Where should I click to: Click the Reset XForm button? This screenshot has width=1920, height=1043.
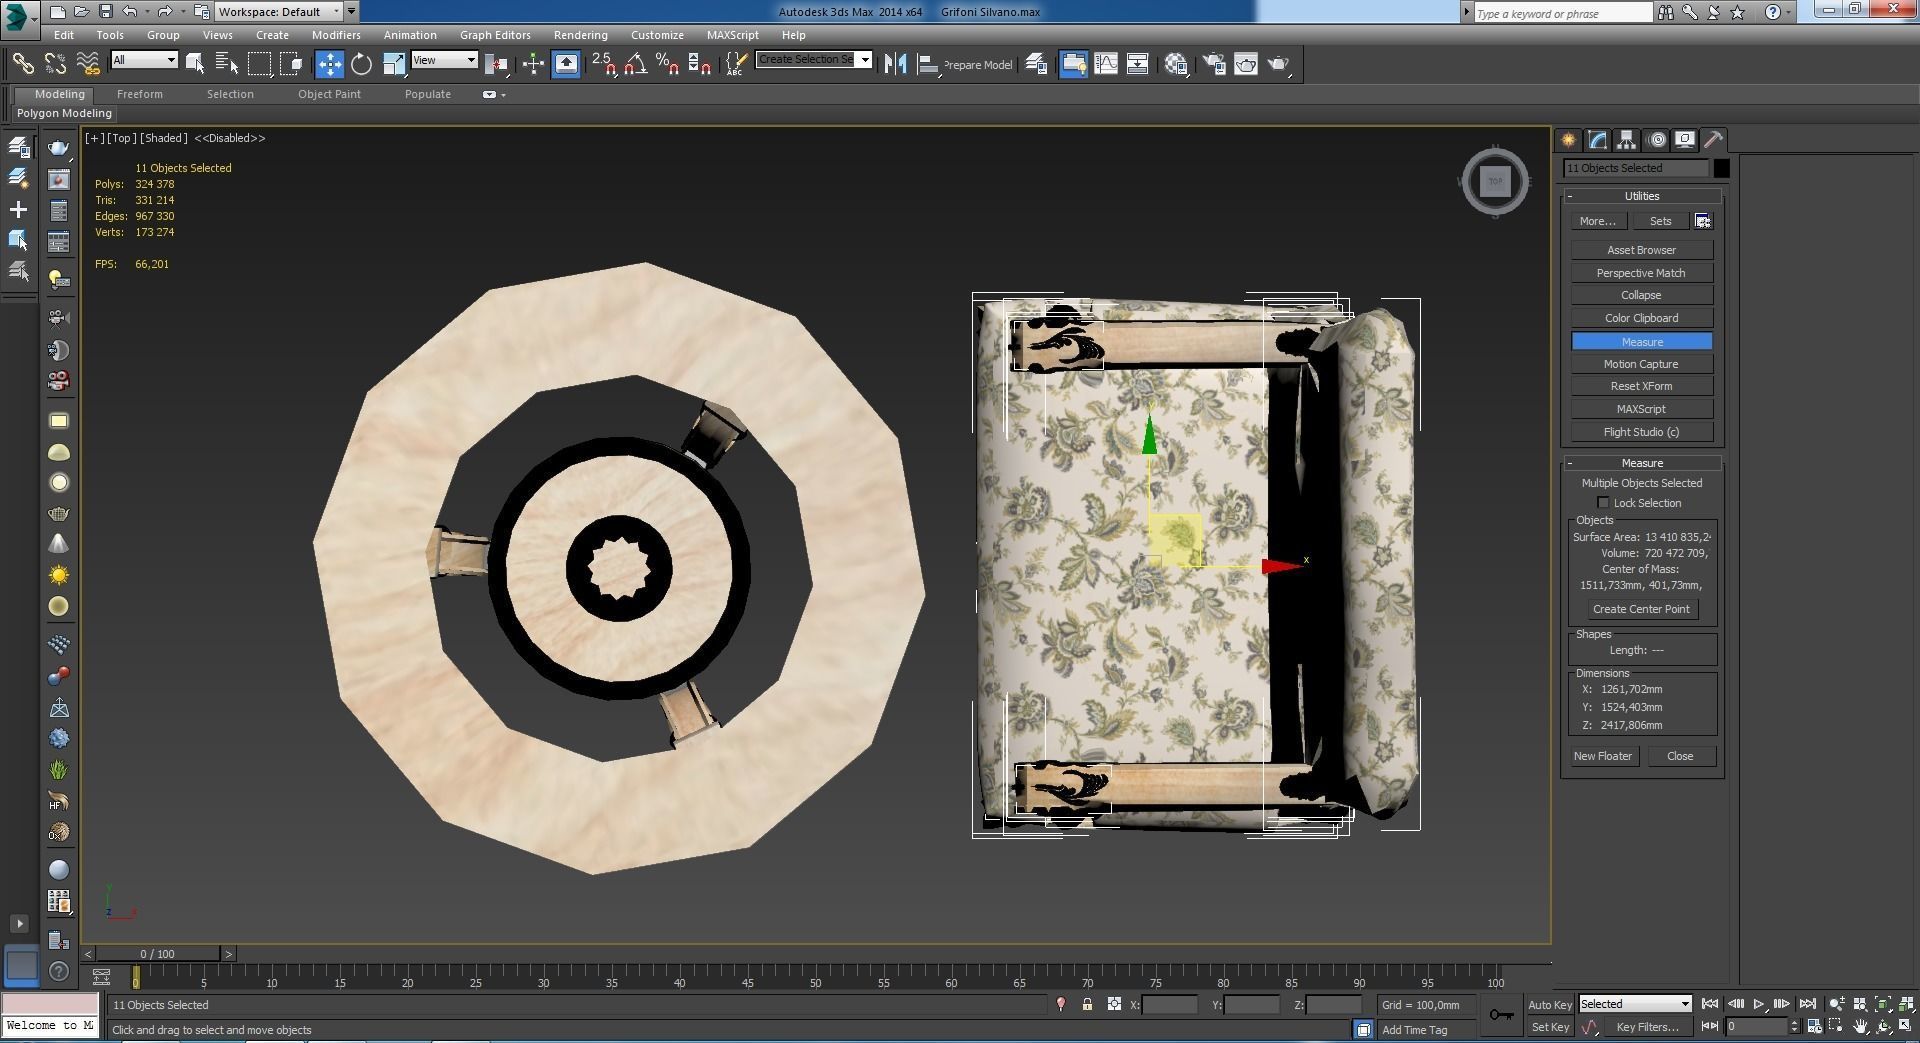(x=1641, y=386)
